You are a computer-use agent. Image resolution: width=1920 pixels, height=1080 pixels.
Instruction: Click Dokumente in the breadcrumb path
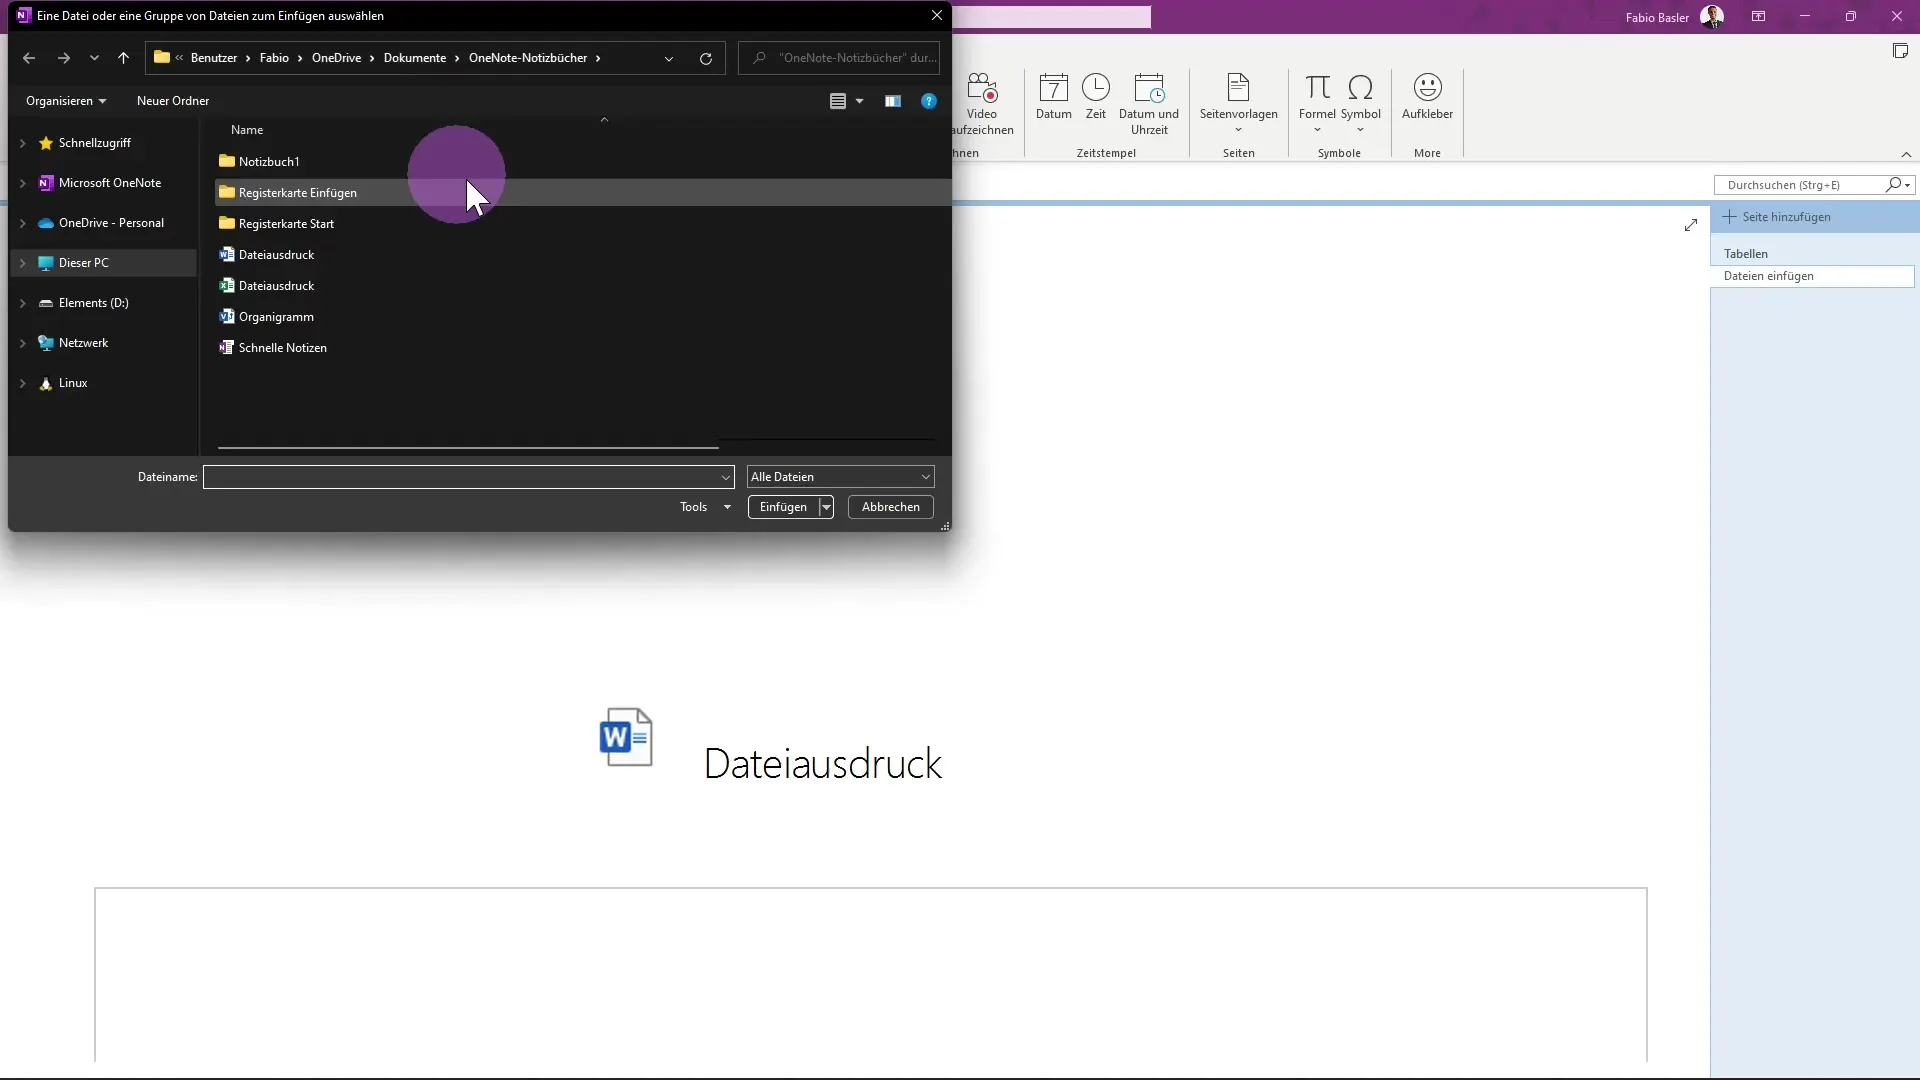415,58
